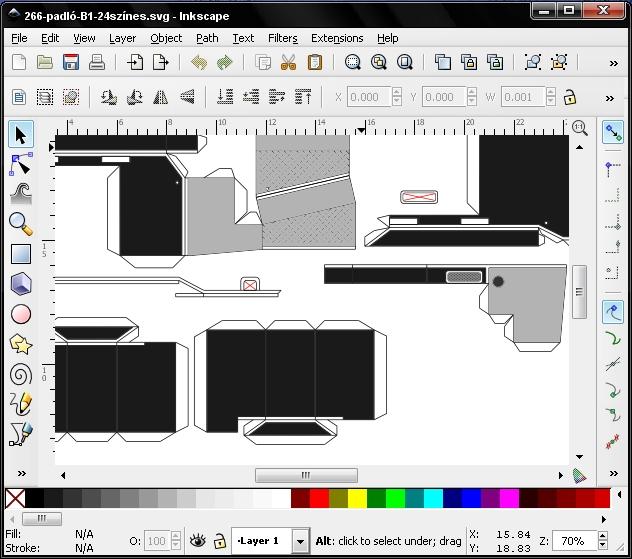Open the Filters menu

coord(282,38)
